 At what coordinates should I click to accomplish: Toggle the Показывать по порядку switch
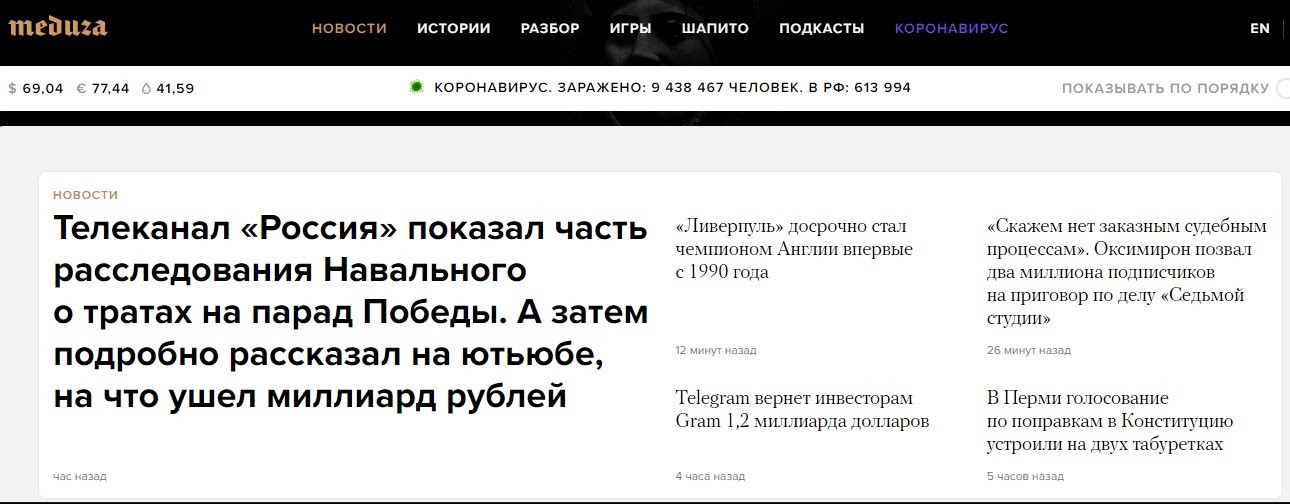1282,88
